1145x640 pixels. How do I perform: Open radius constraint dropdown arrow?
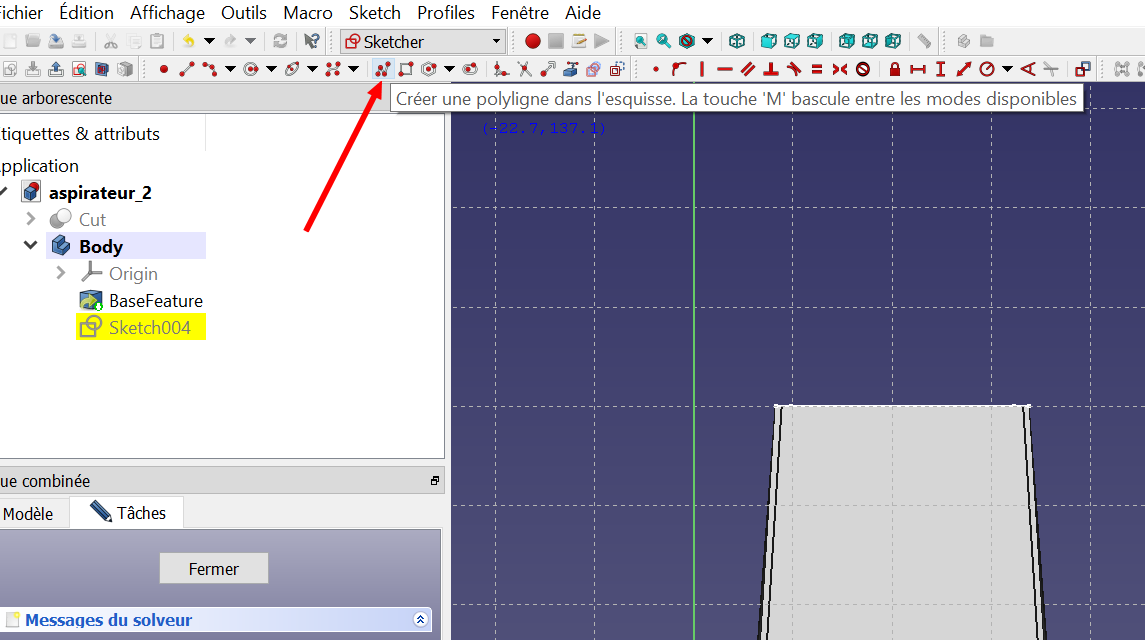[1008, 69]
